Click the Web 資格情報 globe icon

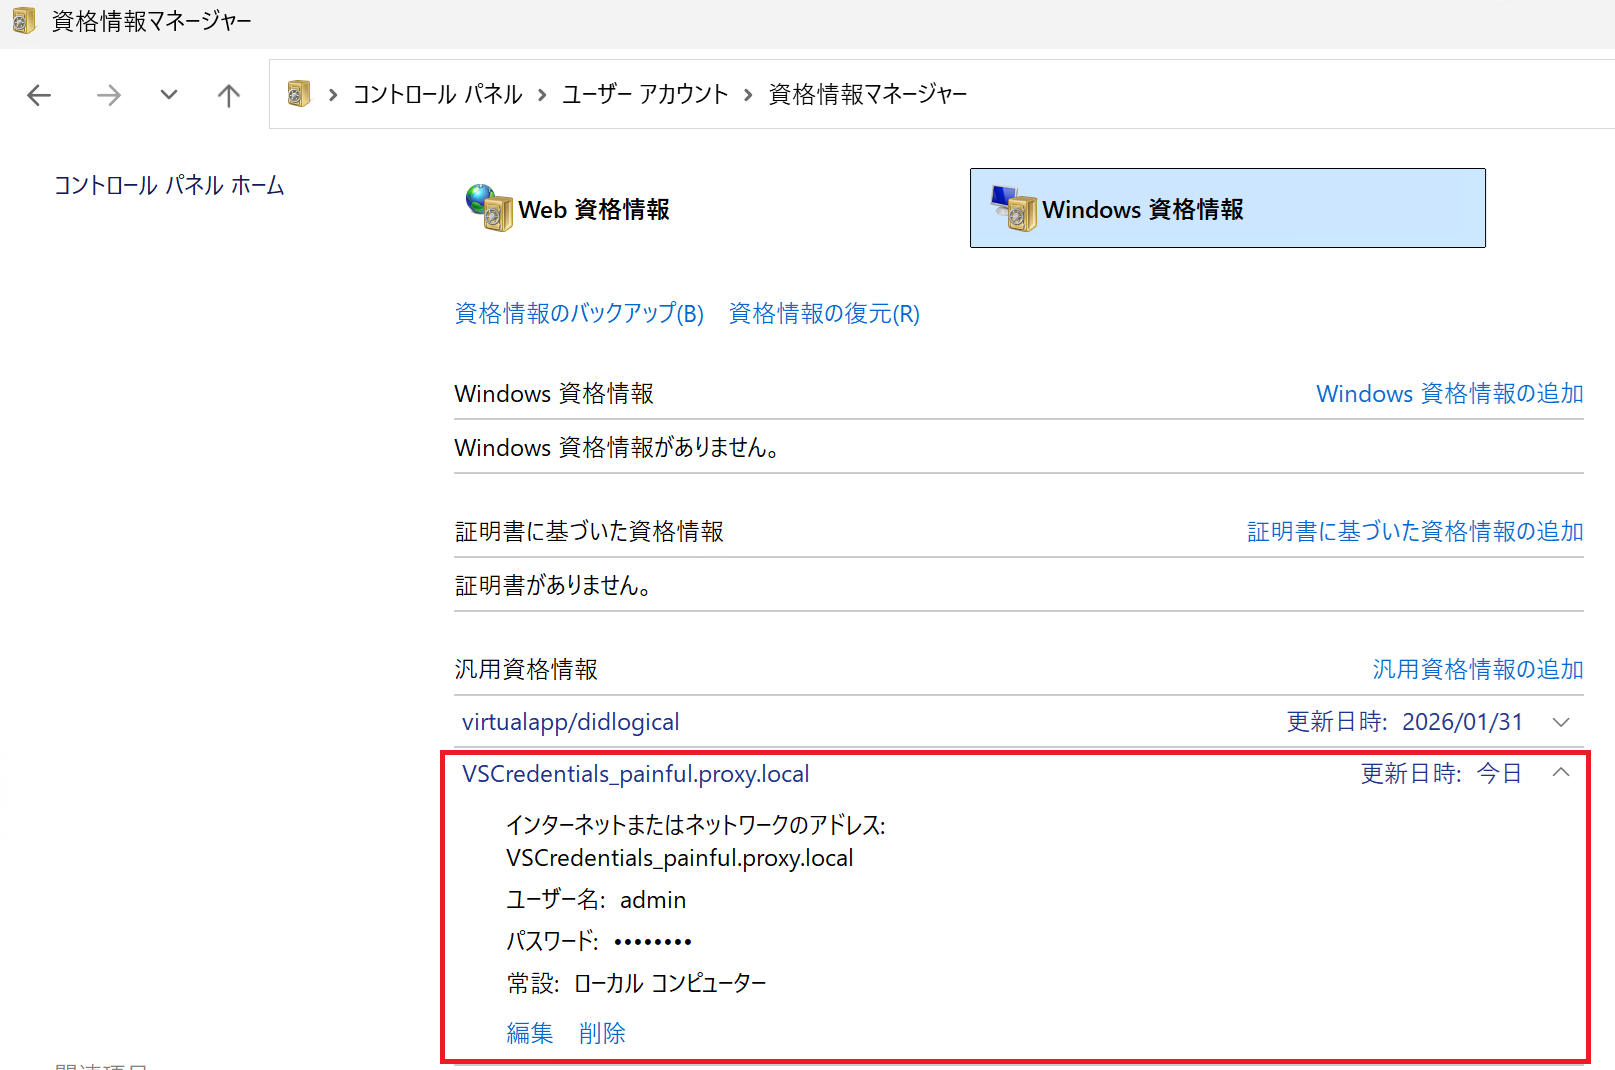(483, 210)
